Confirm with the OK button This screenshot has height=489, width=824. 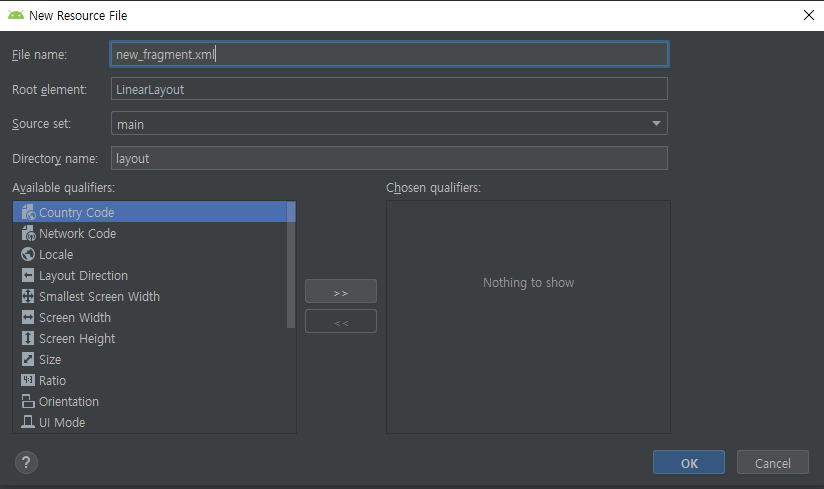[x=689, y=463]
